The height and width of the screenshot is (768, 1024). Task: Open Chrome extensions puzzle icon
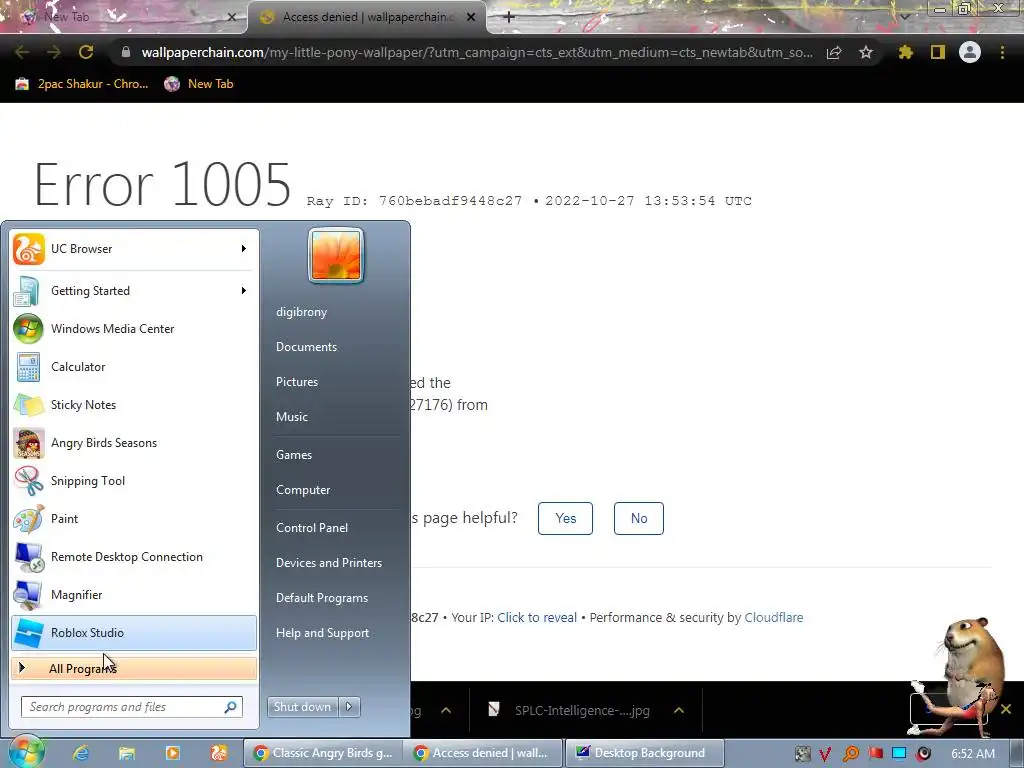(906, 52)
